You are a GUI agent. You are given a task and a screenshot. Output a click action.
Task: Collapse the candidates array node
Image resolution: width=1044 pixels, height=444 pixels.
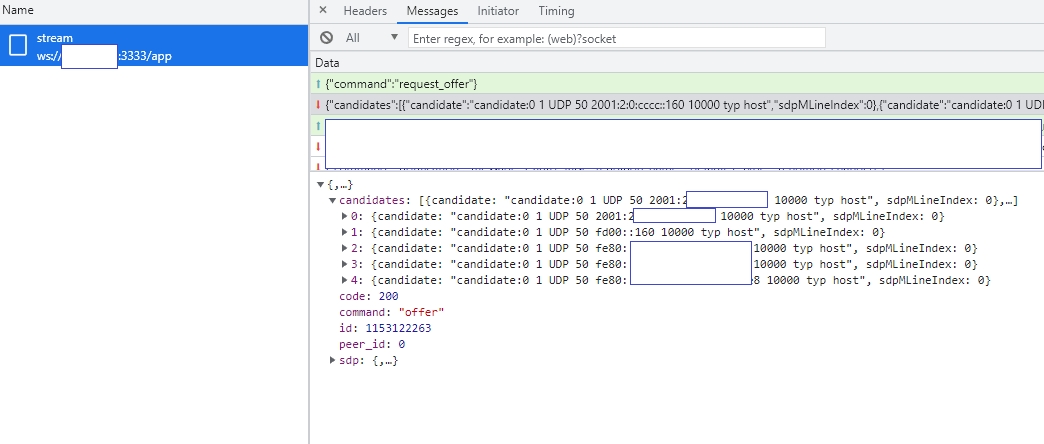tap(332, 201)
